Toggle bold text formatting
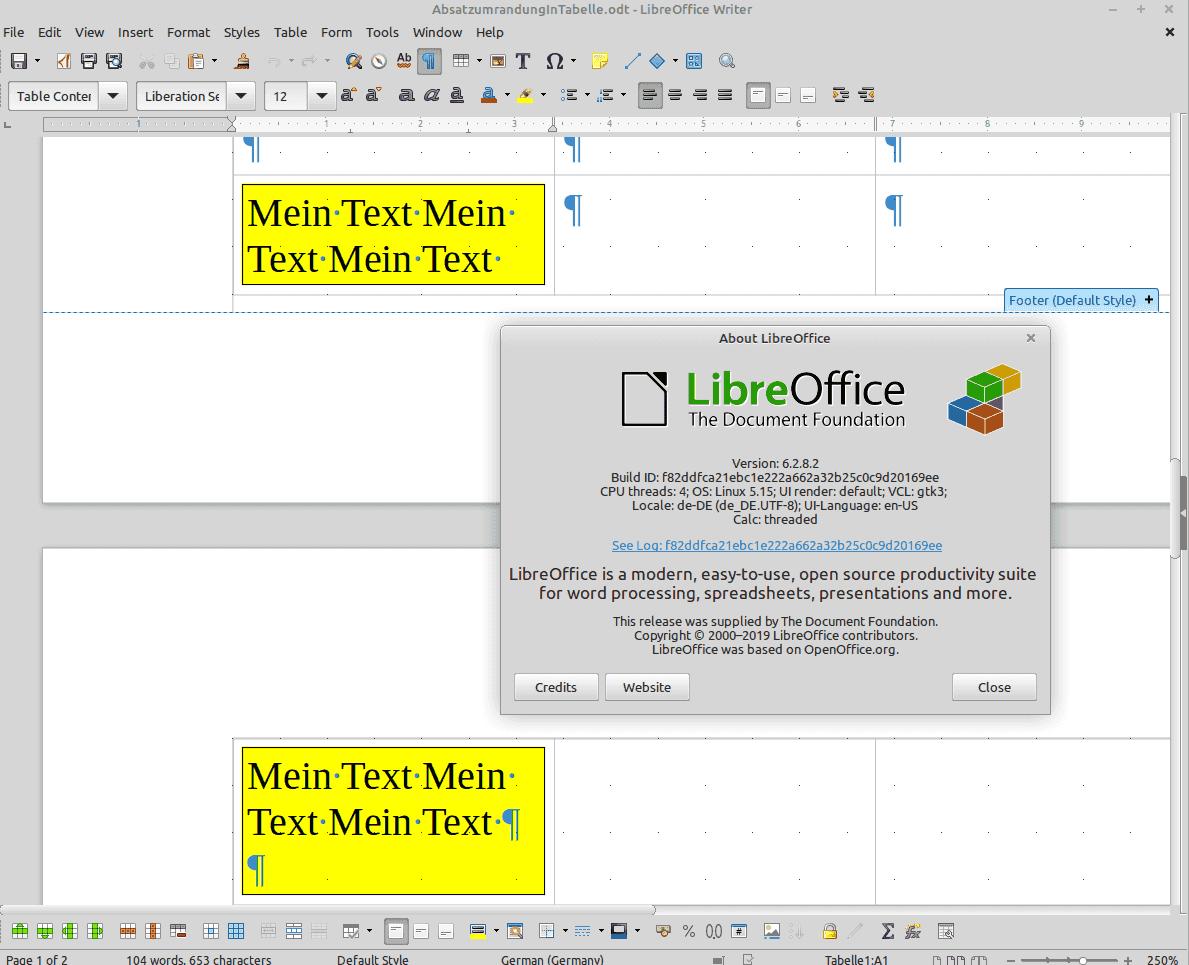Image resolution: width=1189 pixels, height=965 pixels. tap(406, 96)
